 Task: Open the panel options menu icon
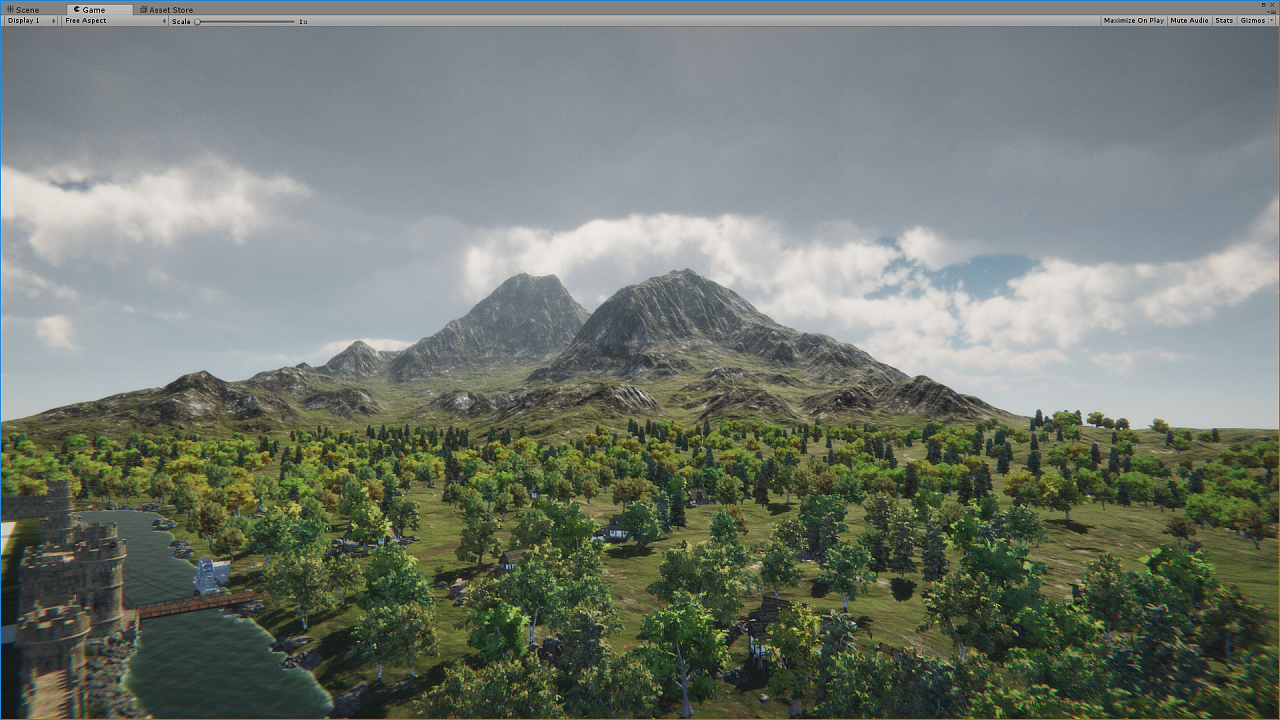click(1271, 12)
